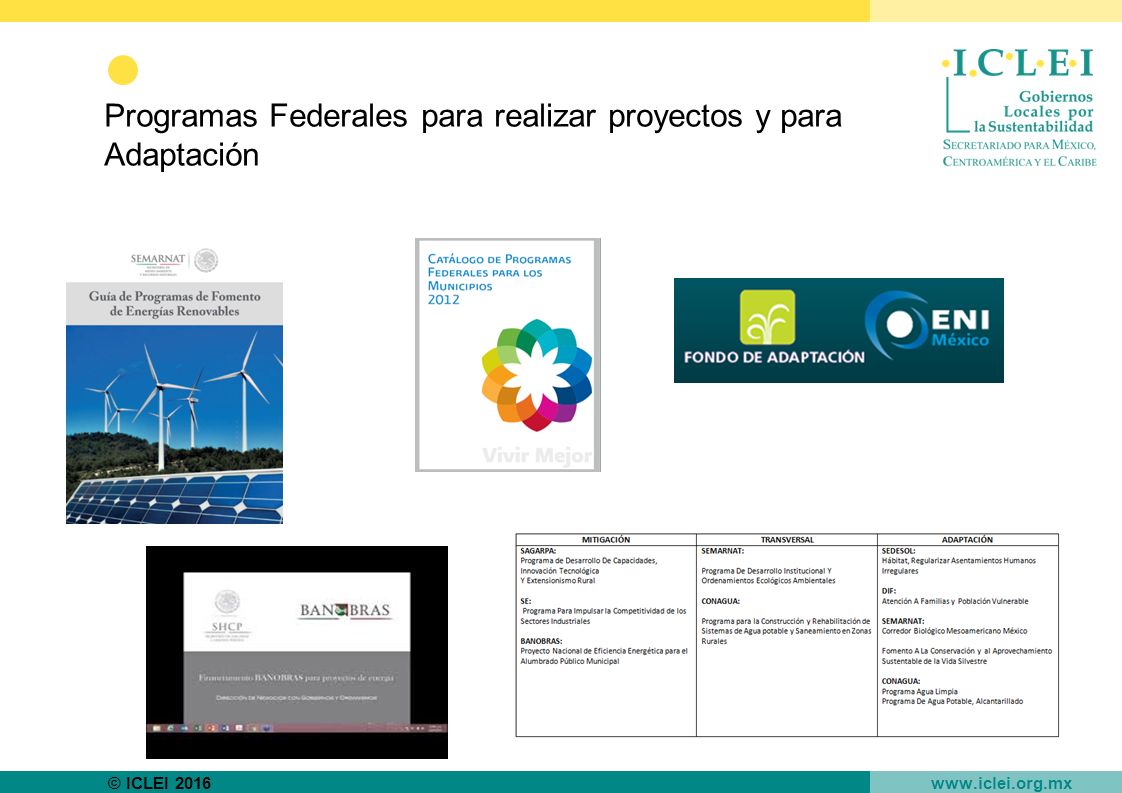The width and height of the screenshot is (1122, 793).
Task: Play the BANOBRAS financing video thumbnail
Action: (297, 652)
